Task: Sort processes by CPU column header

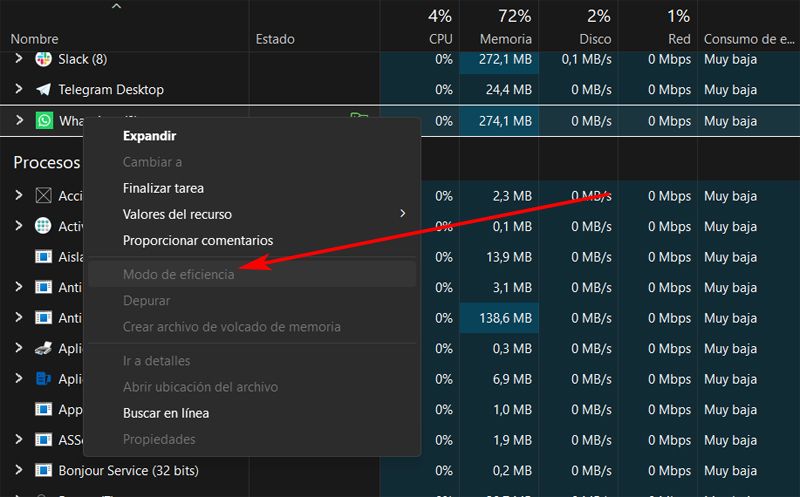Action: click(x=440, y=39)
